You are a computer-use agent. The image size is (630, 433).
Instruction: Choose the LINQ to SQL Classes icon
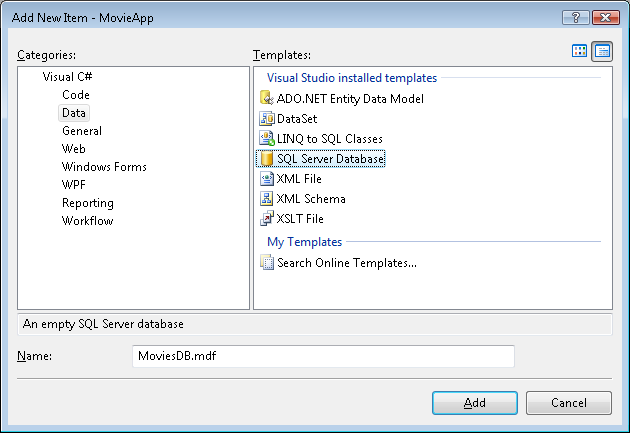[267, 139]
